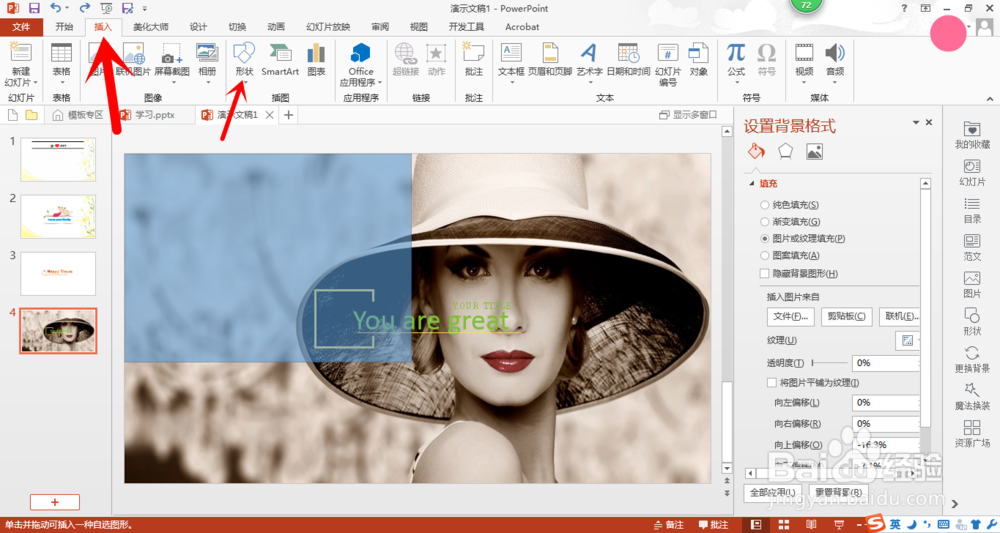Click the Notes (备注) status bar button
The height and width of the screenshot is (533, 1000).
click(x=669, y=525)
